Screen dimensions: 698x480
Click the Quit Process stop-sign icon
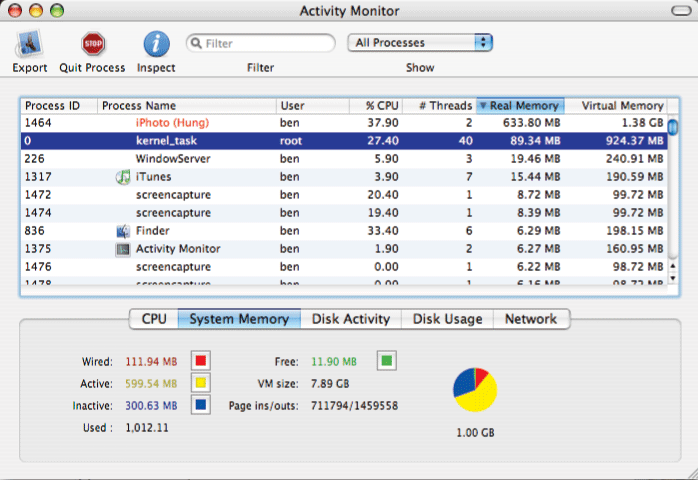pyautogui.click(x=93, y=44)
